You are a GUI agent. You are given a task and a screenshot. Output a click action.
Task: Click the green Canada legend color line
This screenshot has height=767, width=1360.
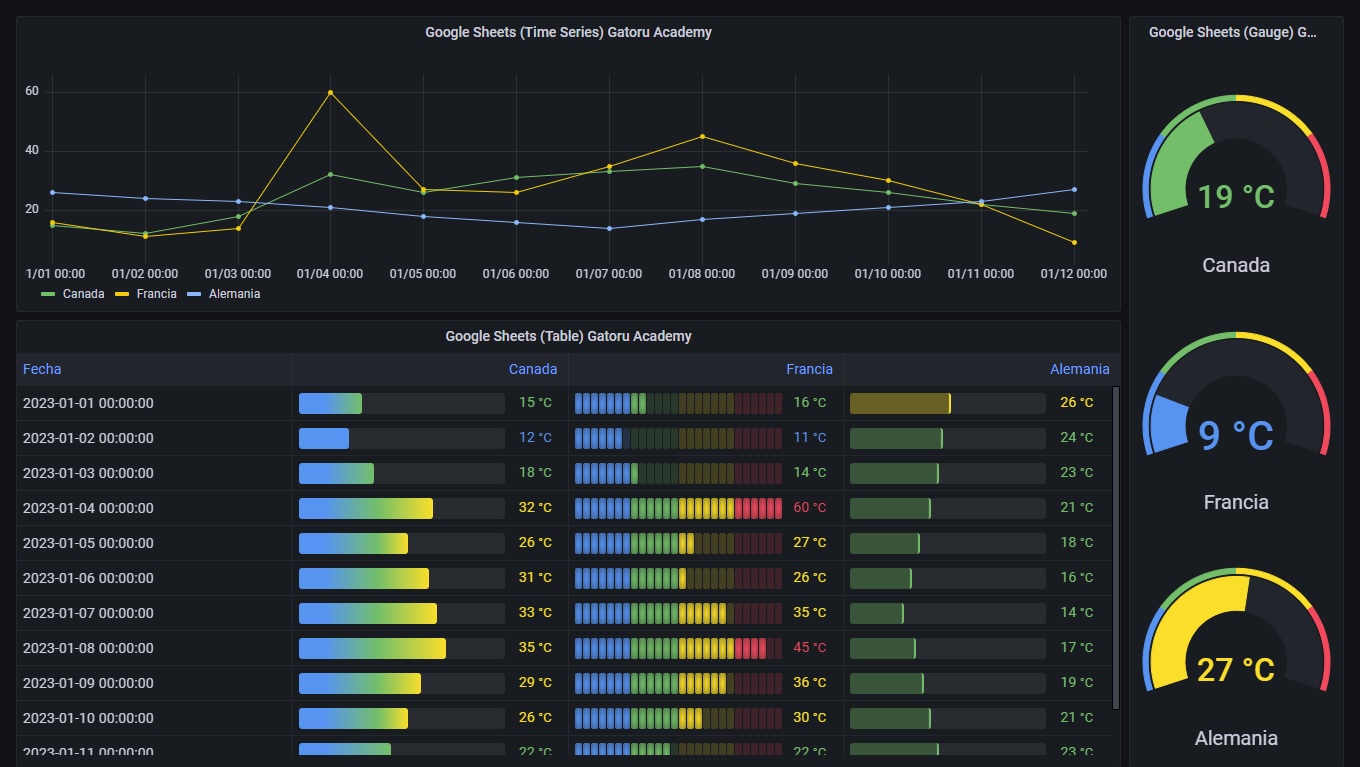click(x=48, y=294)
